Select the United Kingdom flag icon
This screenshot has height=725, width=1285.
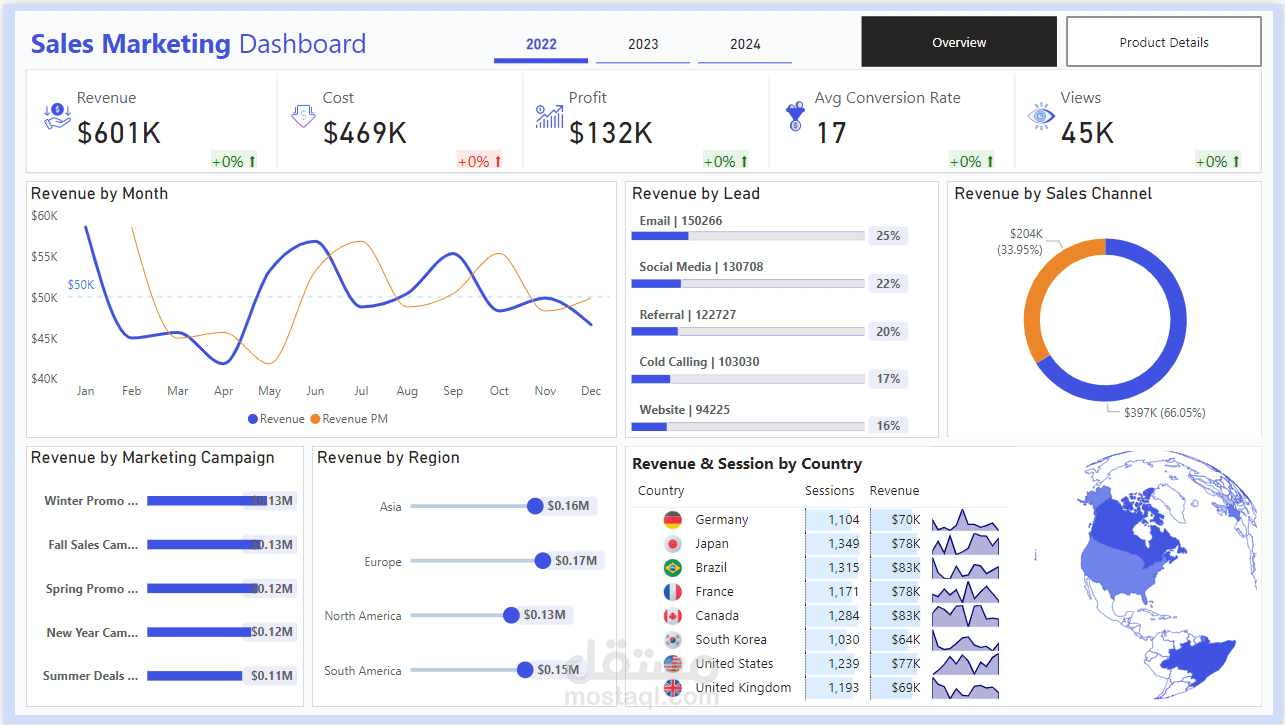click(x=673, y=687)
